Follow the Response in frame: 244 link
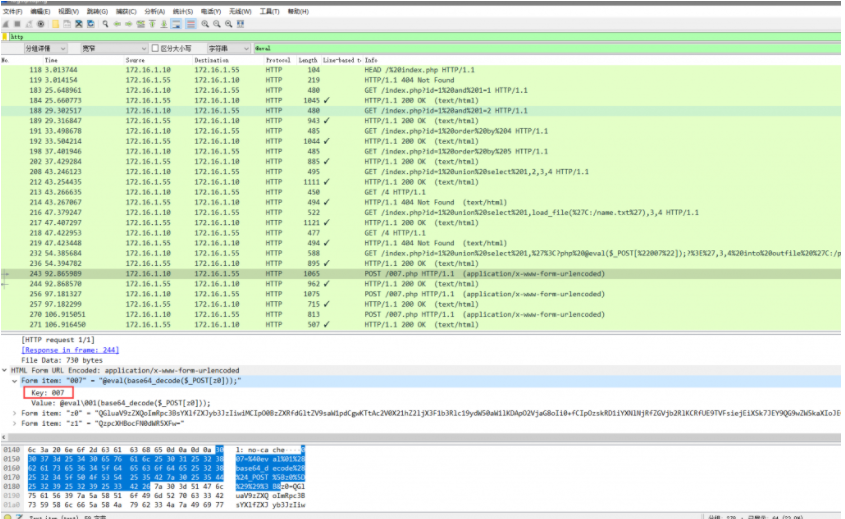 pos(70,350)
